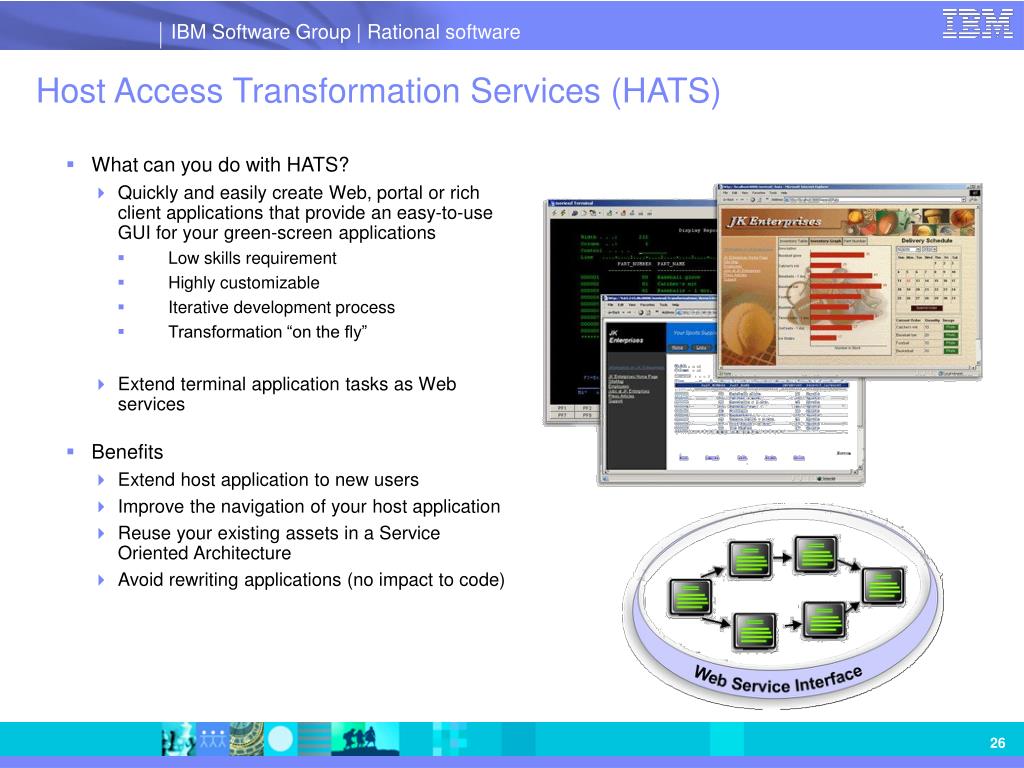
Task: Select "Avoid rewriting applications (no impact to code)"
Action: click(x=311, y=580)
